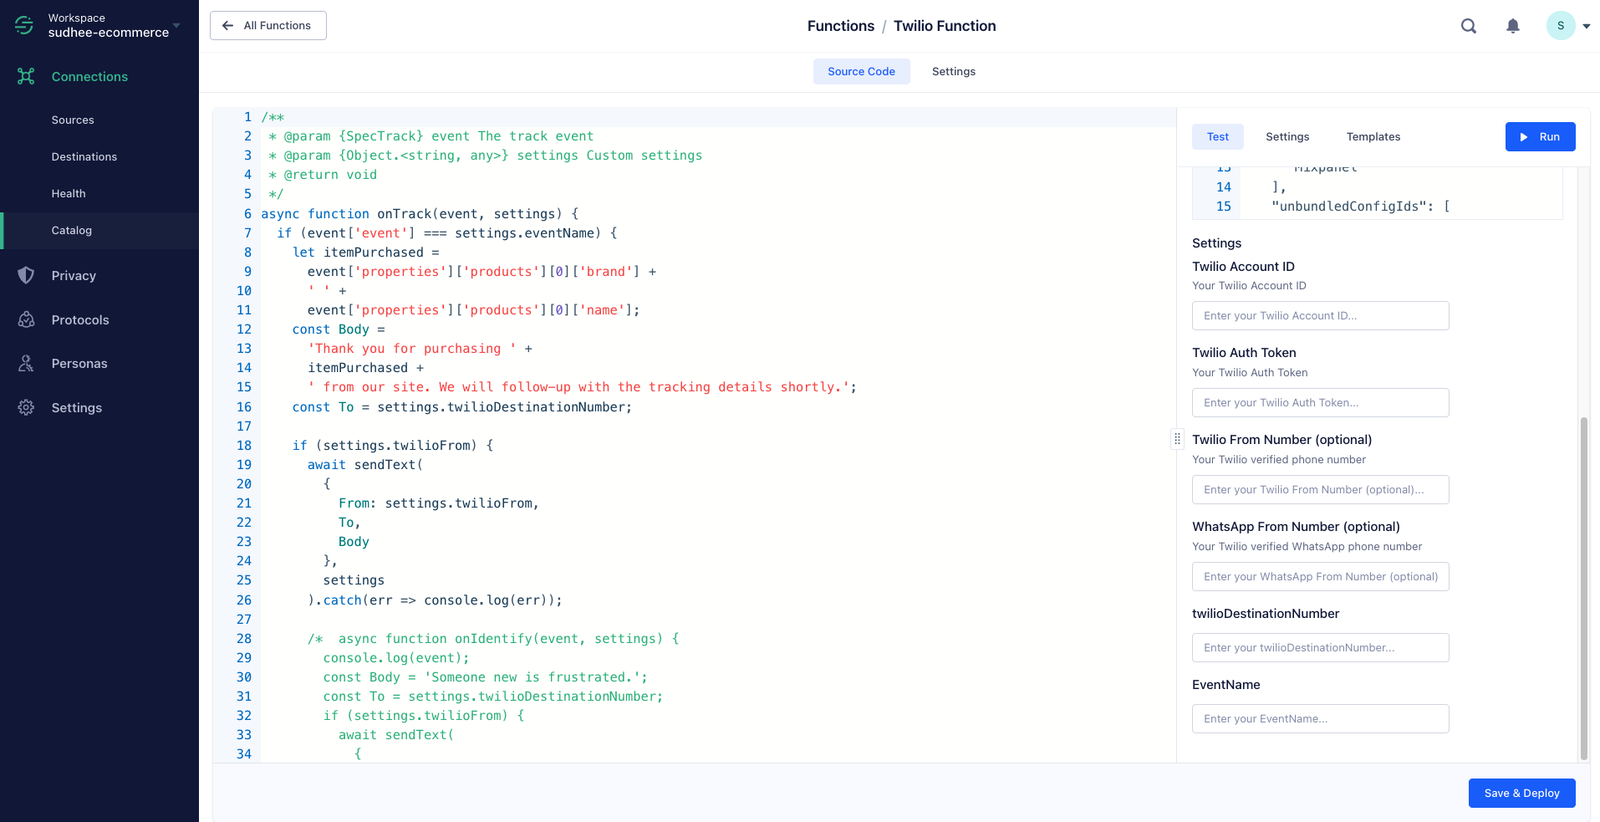Go back via All Functions button
Image resolution: width=1600 pixels, height=822 pixels.
coord(268,26)
